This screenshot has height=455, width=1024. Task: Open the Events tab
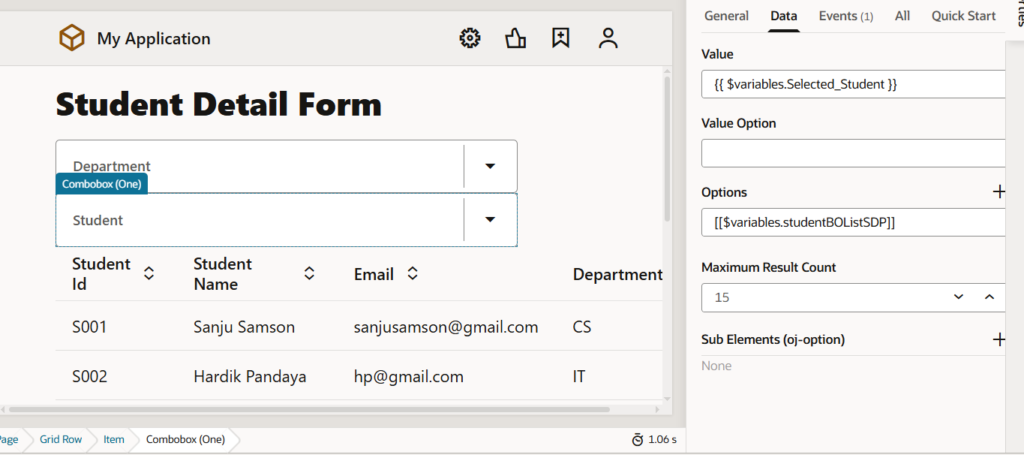coord(845,15)
